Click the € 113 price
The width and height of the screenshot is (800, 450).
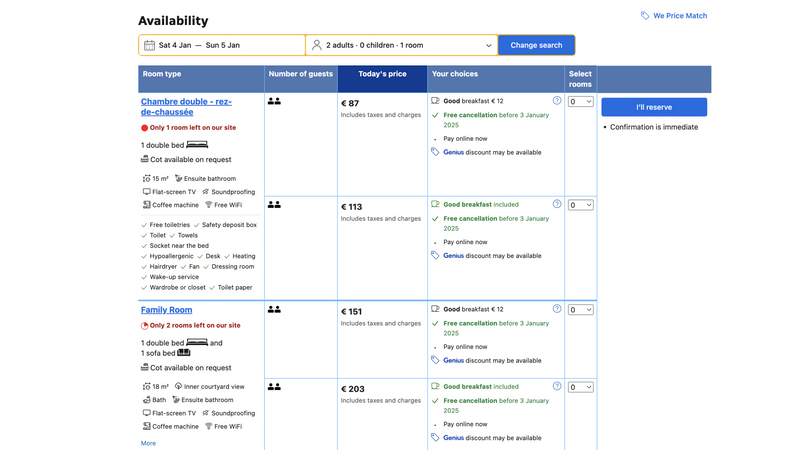[x=352, y=207]
